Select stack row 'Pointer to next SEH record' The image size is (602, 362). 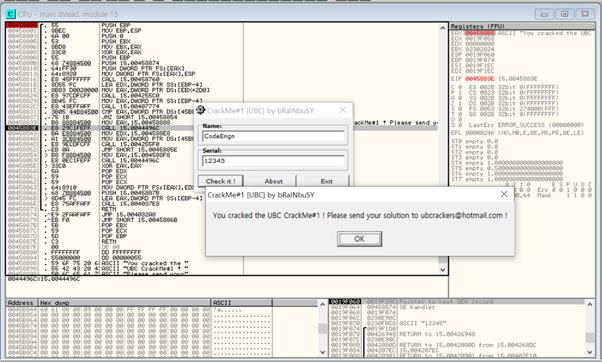click(457, 302)
